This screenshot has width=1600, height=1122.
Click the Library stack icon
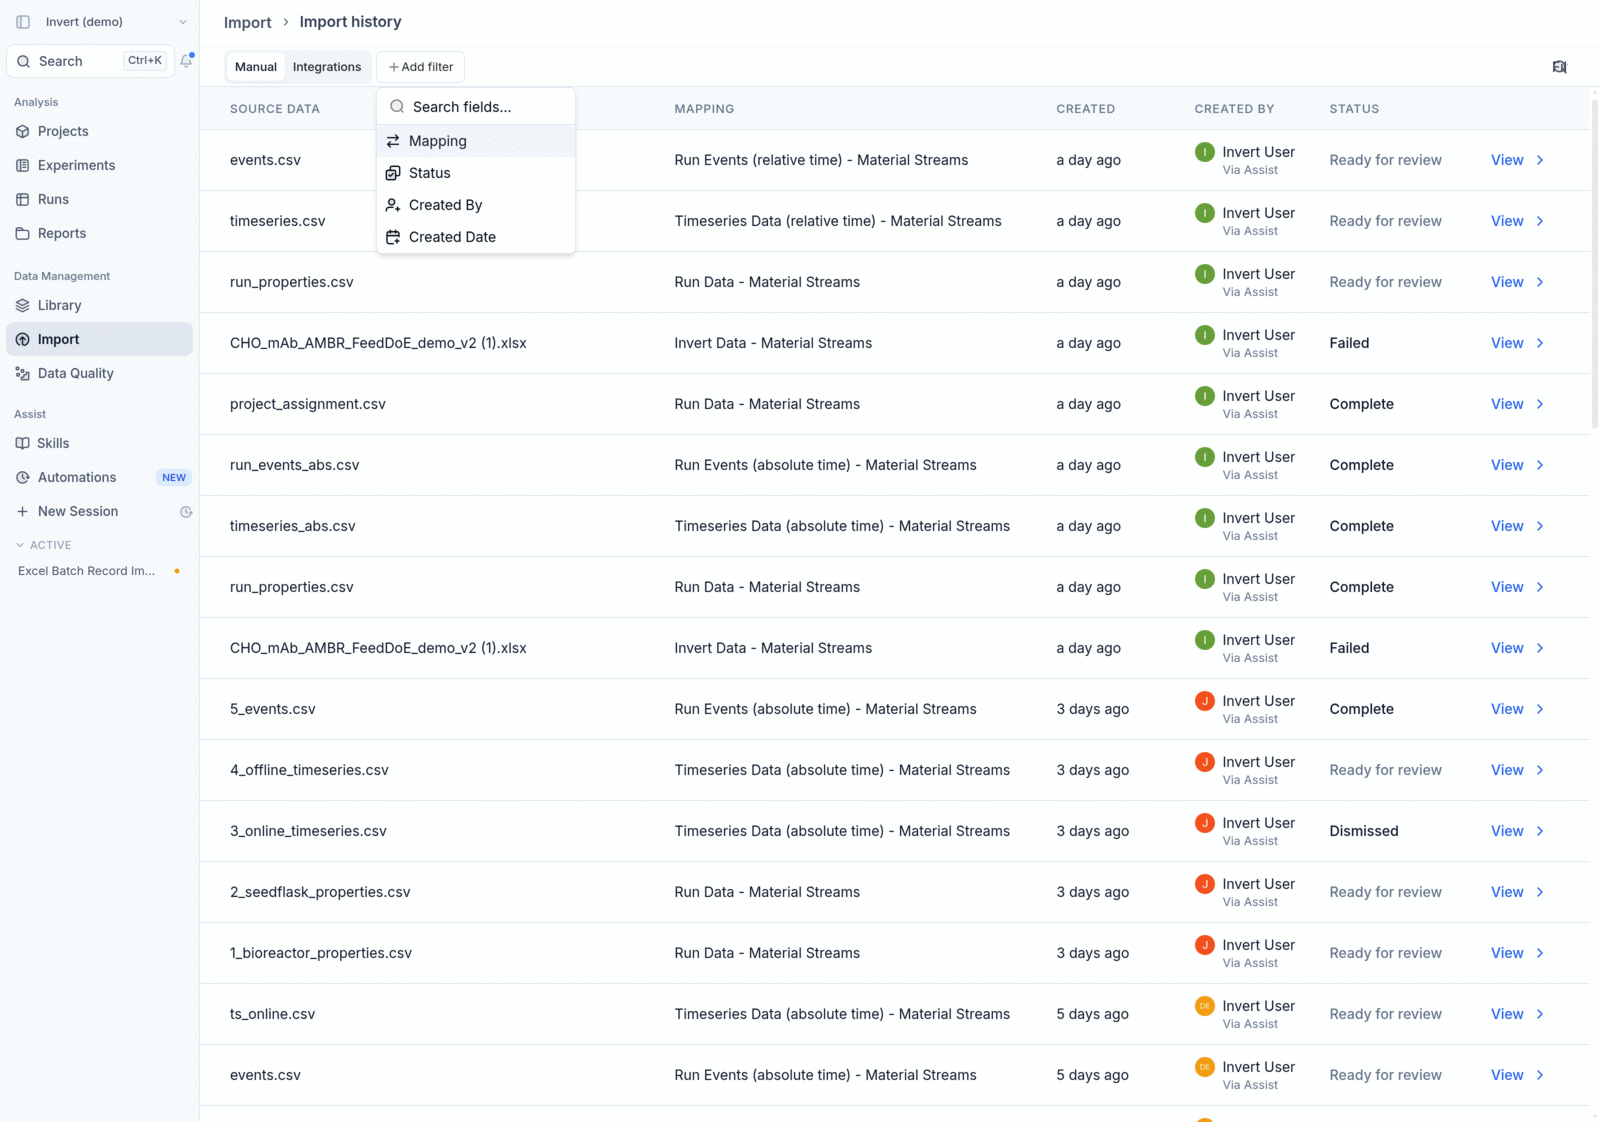point(23,305)
